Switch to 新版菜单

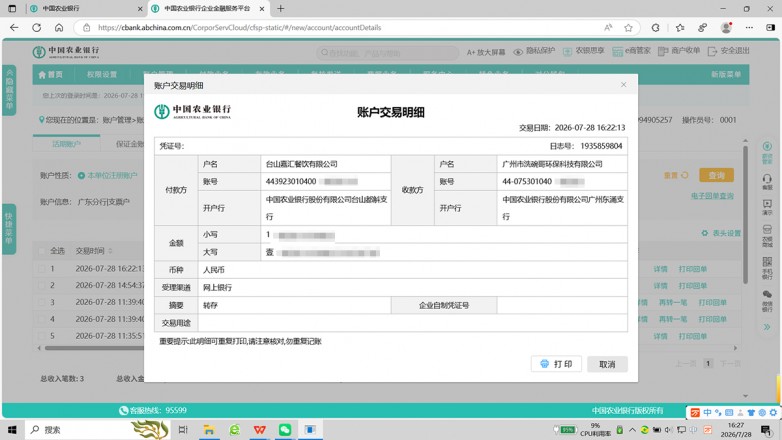[x=726, y=74]
